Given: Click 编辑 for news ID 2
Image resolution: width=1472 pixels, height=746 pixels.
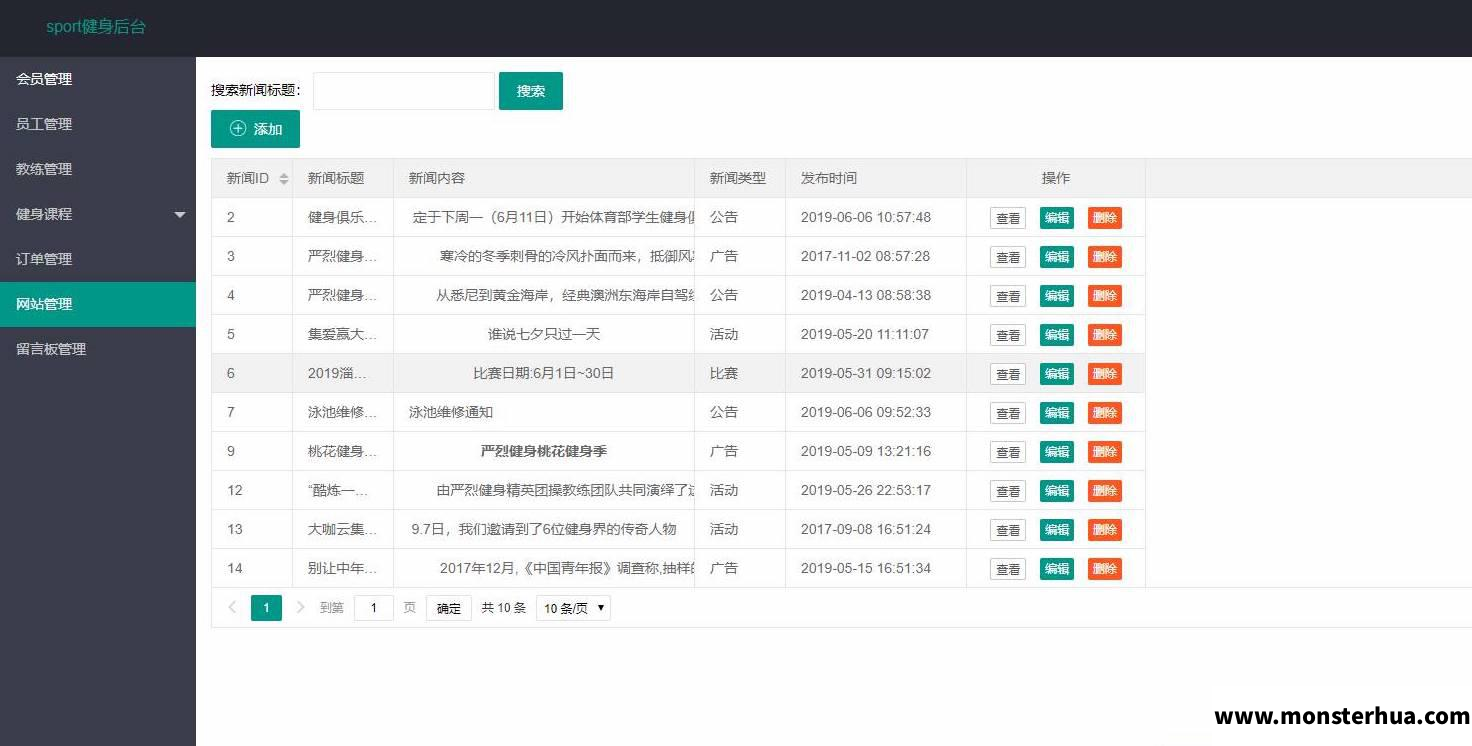Looking at the screenshot, I should 1057,218.
